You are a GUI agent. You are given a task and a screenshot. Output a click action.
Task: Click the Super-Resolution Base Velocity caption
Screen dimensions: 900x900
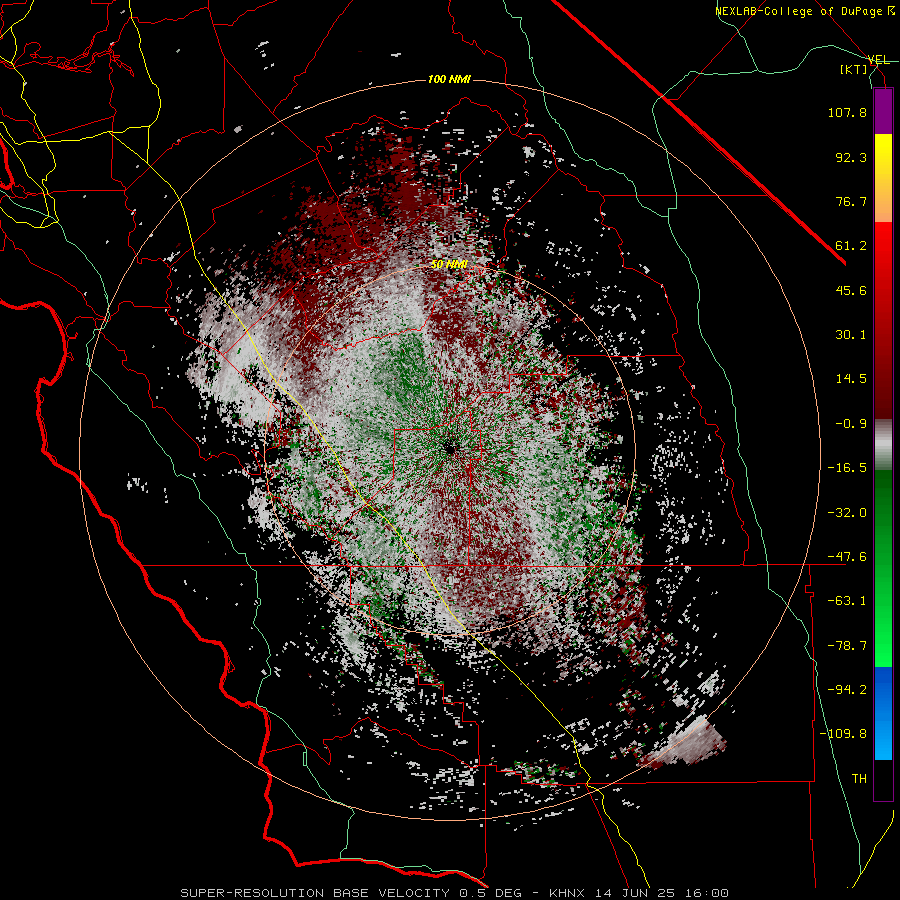(x=454, y=893)
